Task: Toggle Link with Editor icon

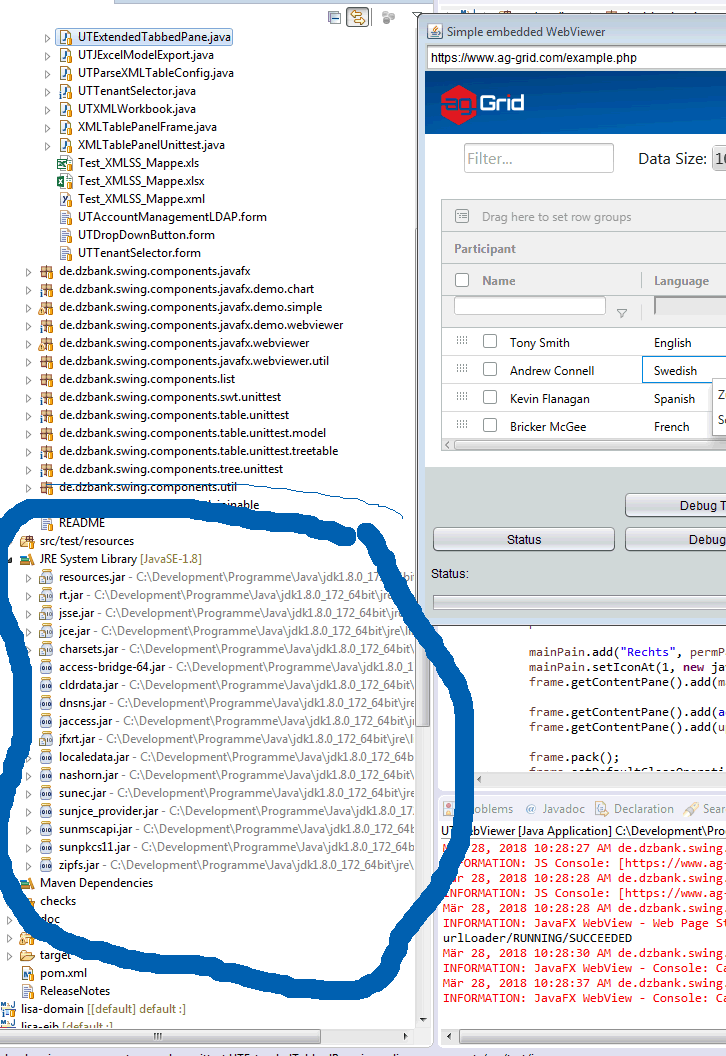Action: [356, 17]
